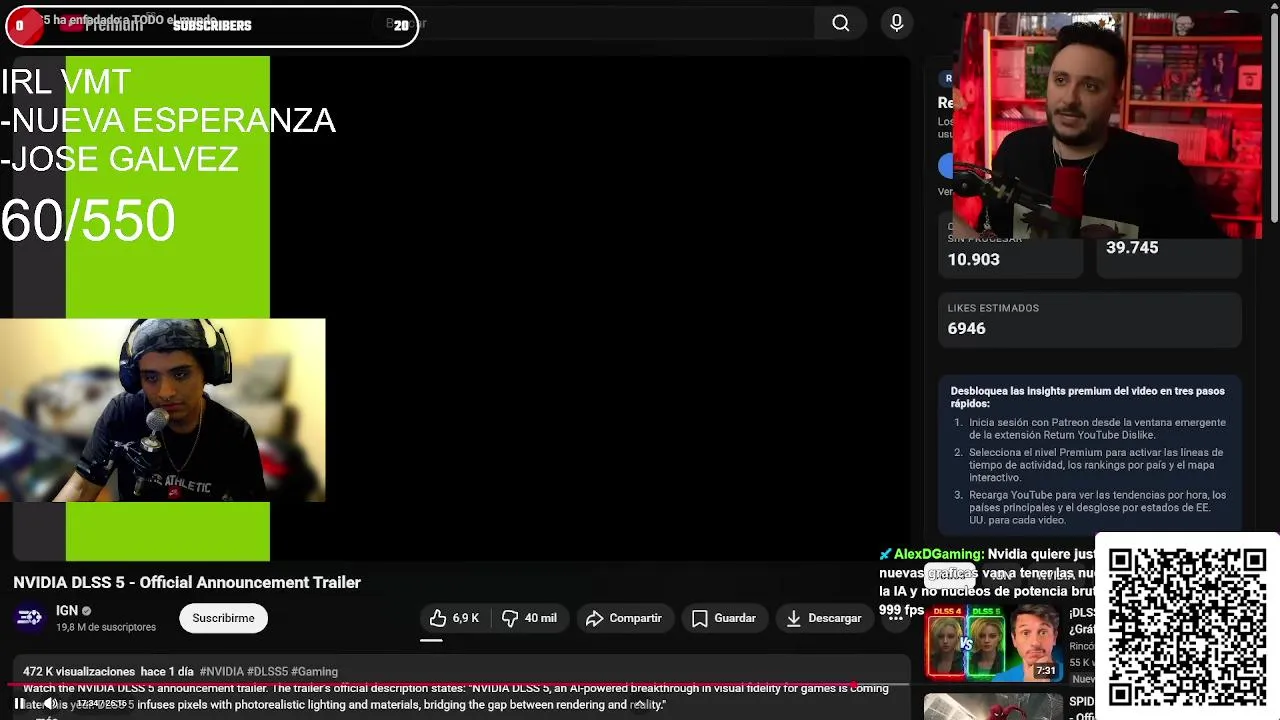Open the #Gaming hashtag
1280x720 pixels.
pyautogui.click(x=314, y=672)
